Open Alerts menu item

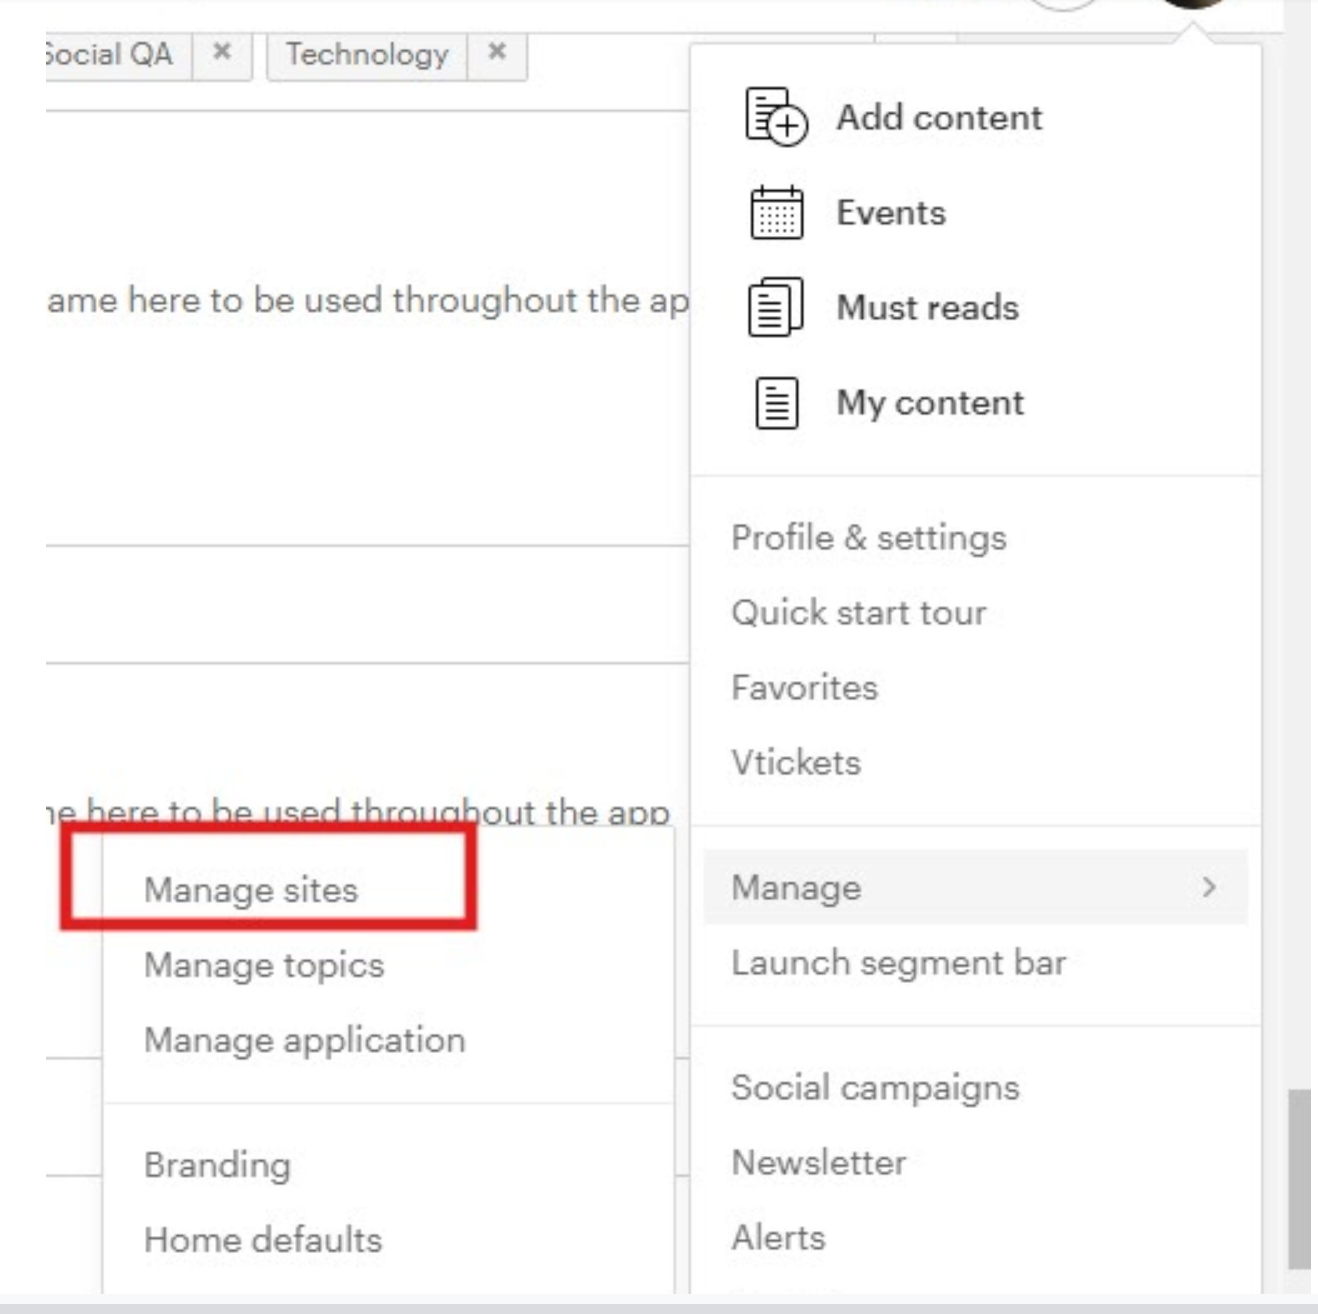coord(779,1237)
